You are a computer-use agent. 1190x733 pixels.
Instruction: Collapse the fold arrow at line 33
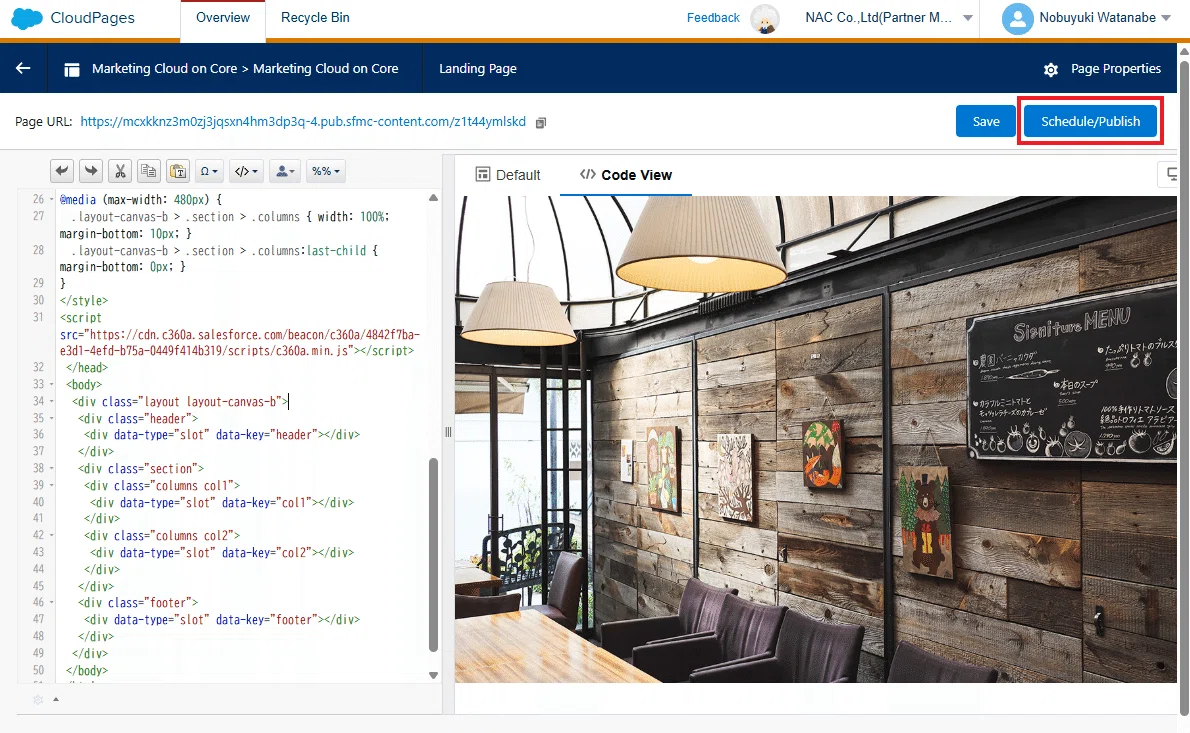[x=52, y=385]
